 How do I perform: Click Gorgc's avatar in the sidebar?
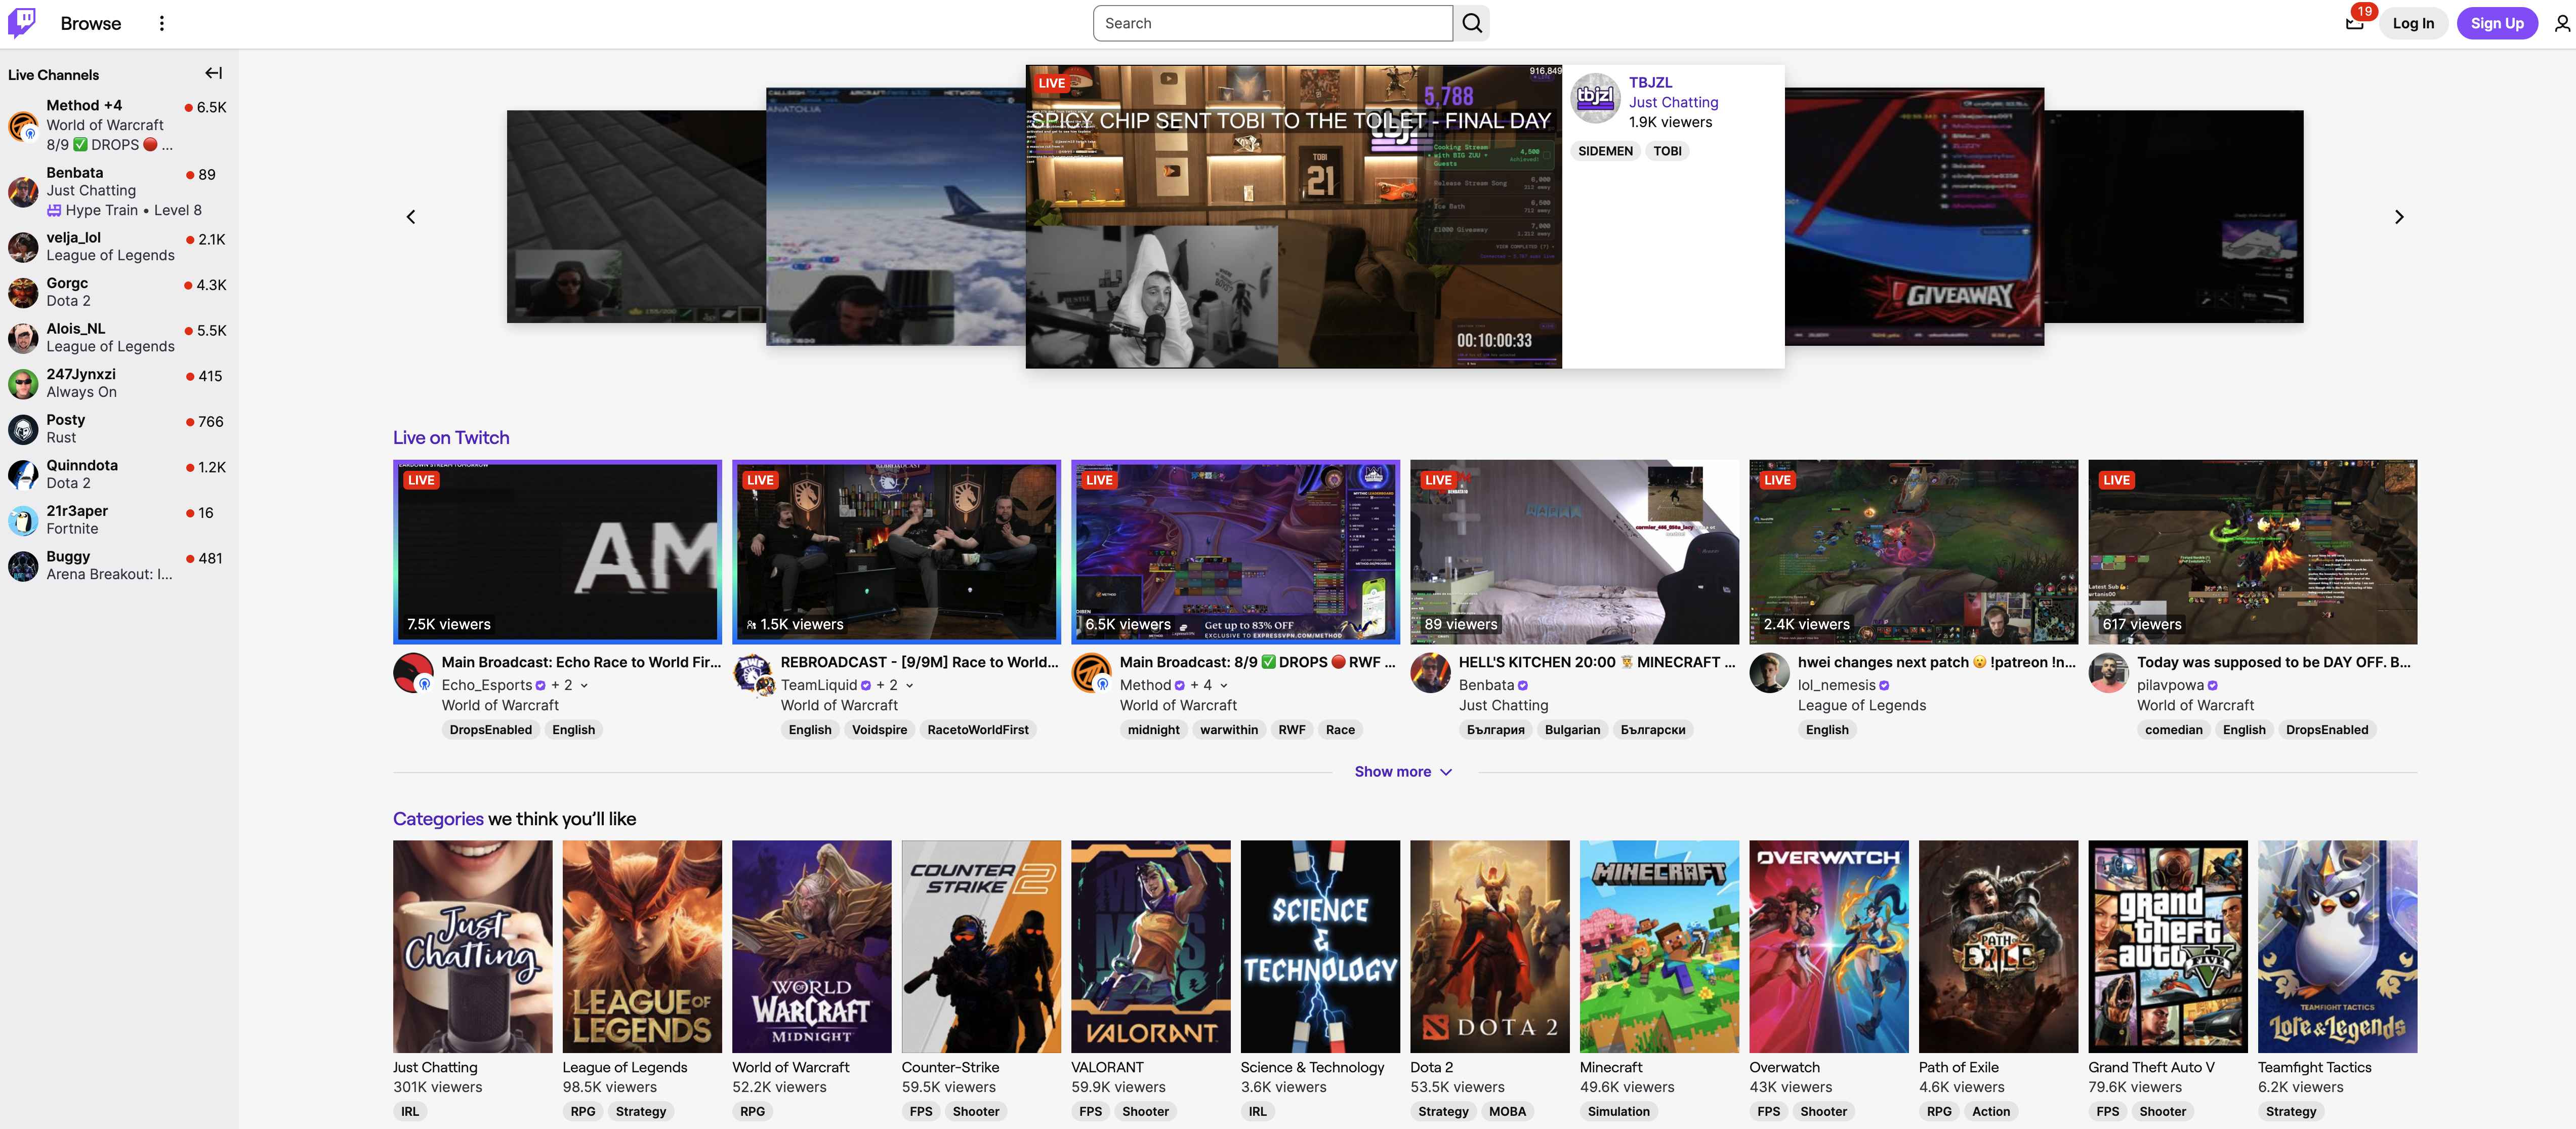[22, 292]
